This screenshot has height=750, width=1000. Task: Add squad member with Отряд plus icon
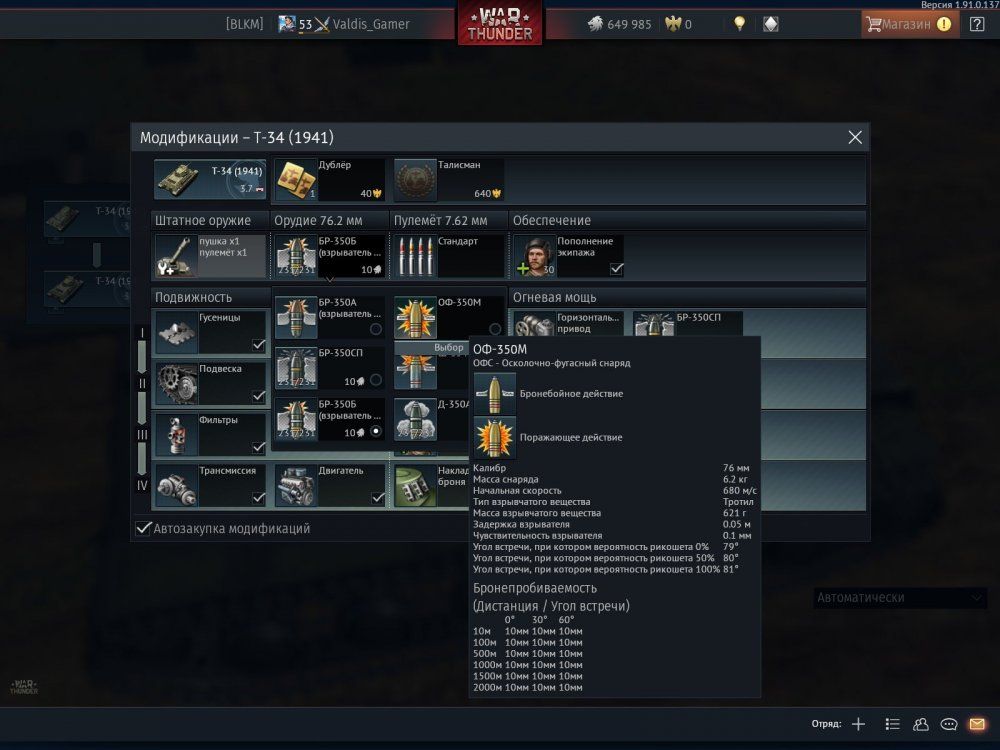click(858, 724)
